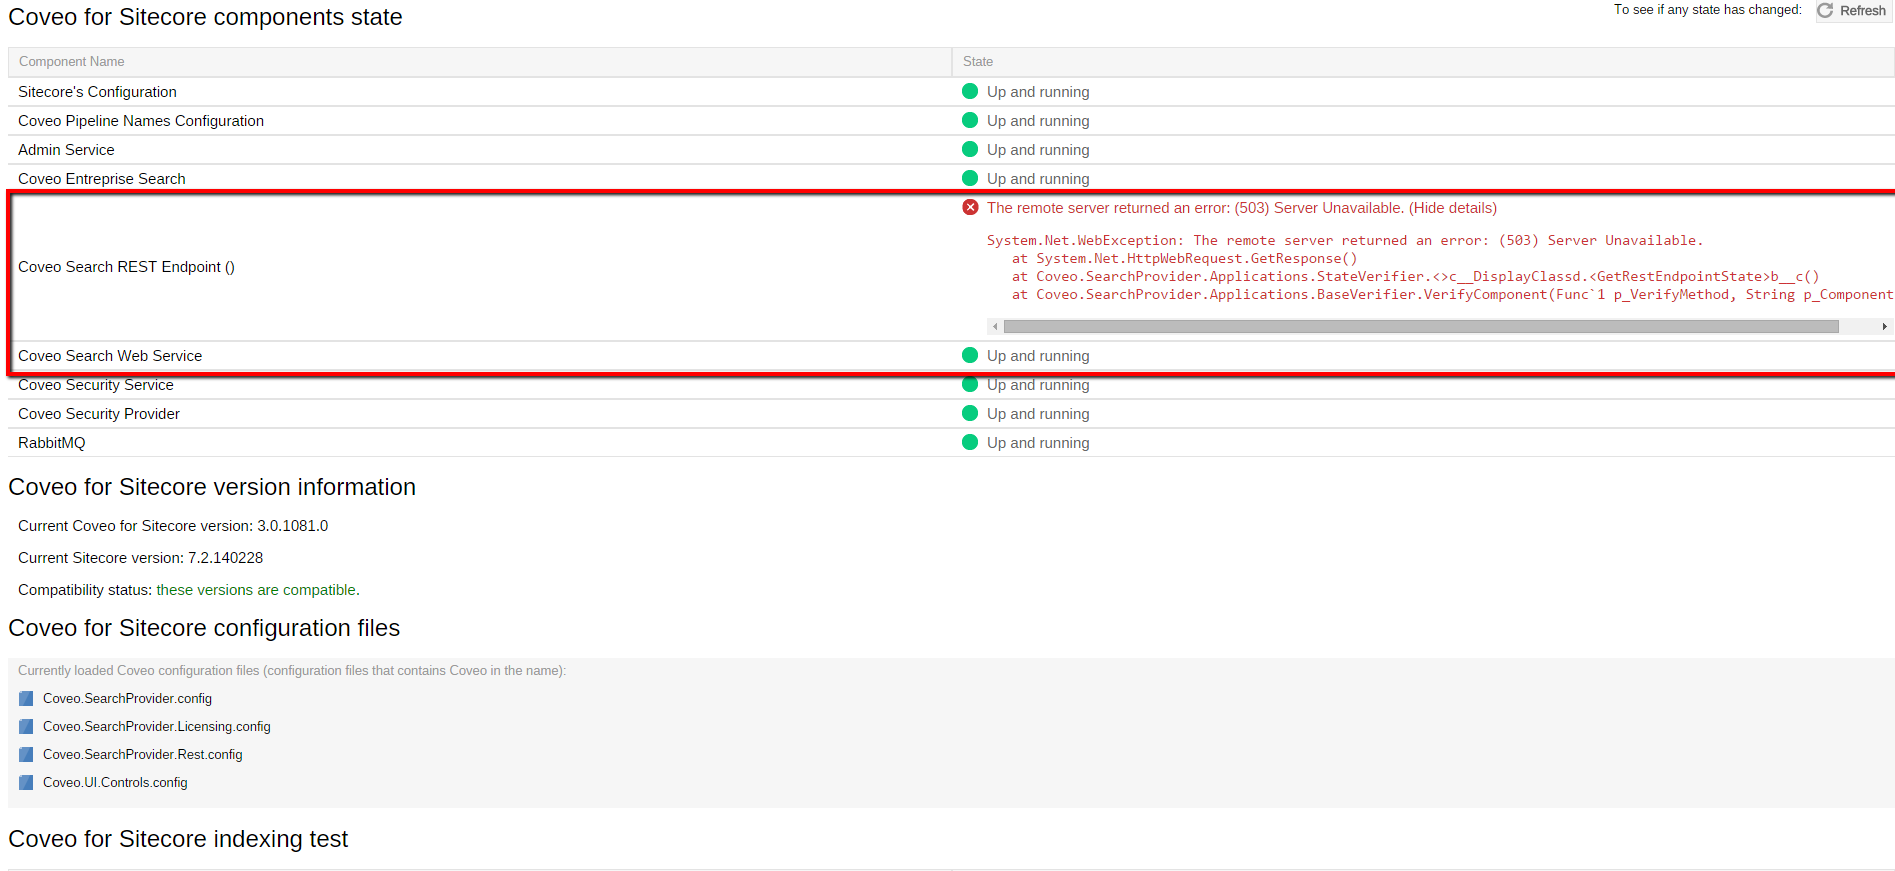The height and width of the screenshot is (871, 1895).
Task: Click the Coveo.SearchProvider.config file name
Action: click(x=127, y=699)
